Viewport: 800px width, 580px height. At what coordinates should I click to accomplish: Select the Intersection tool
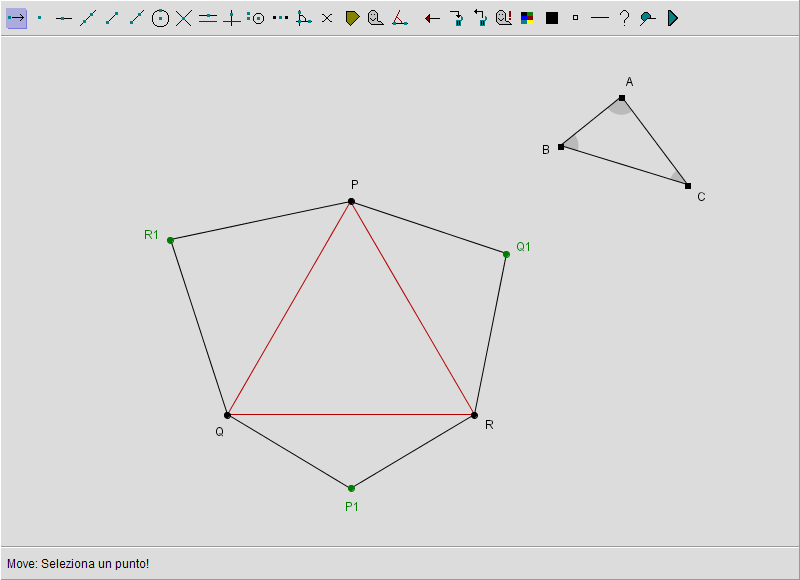(184, 18)
